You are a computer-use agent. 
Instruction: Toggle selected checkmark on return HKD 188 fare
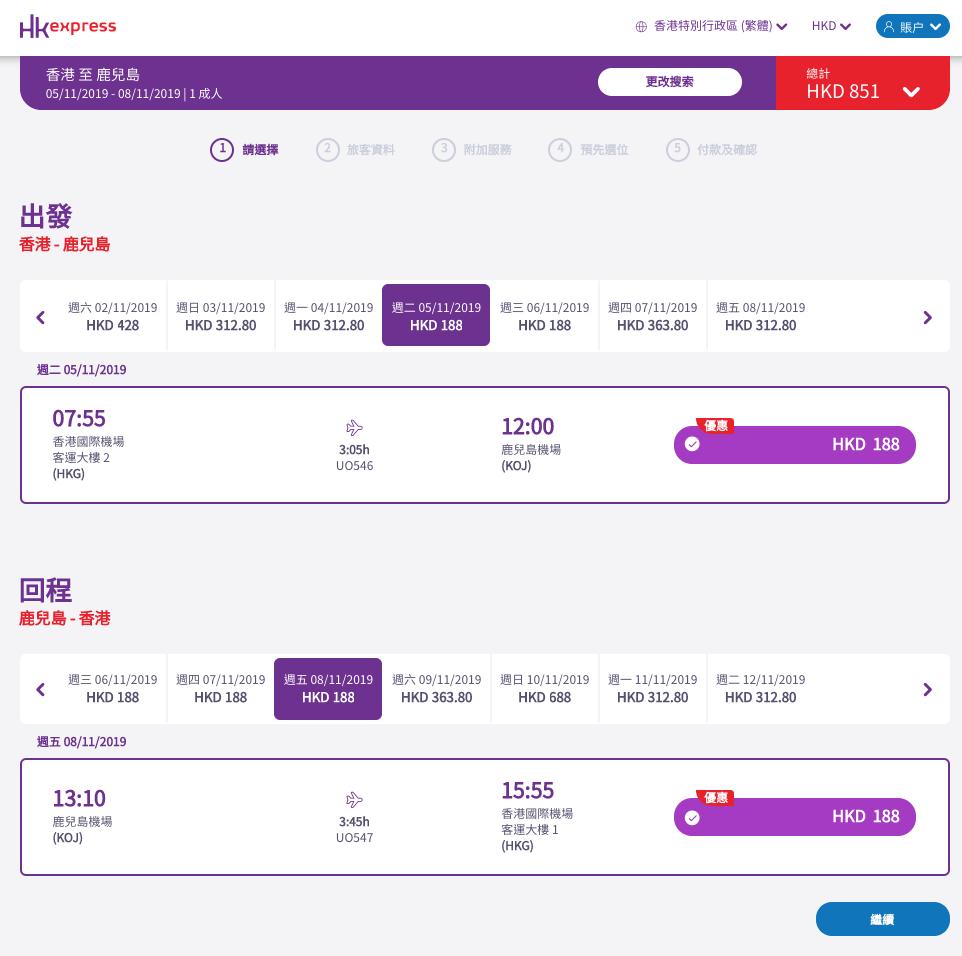[x=692, y=817]
